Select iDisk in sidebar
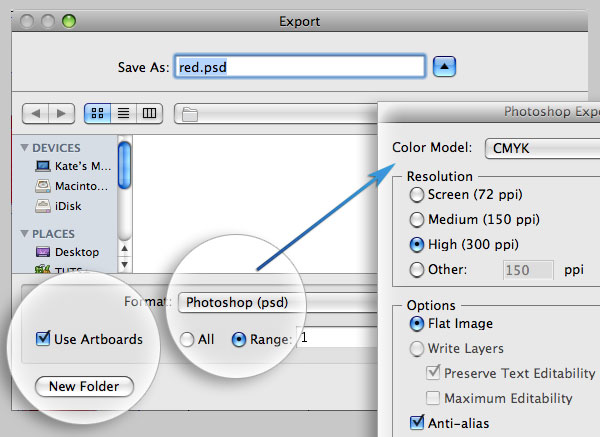 tap(58, 206)
